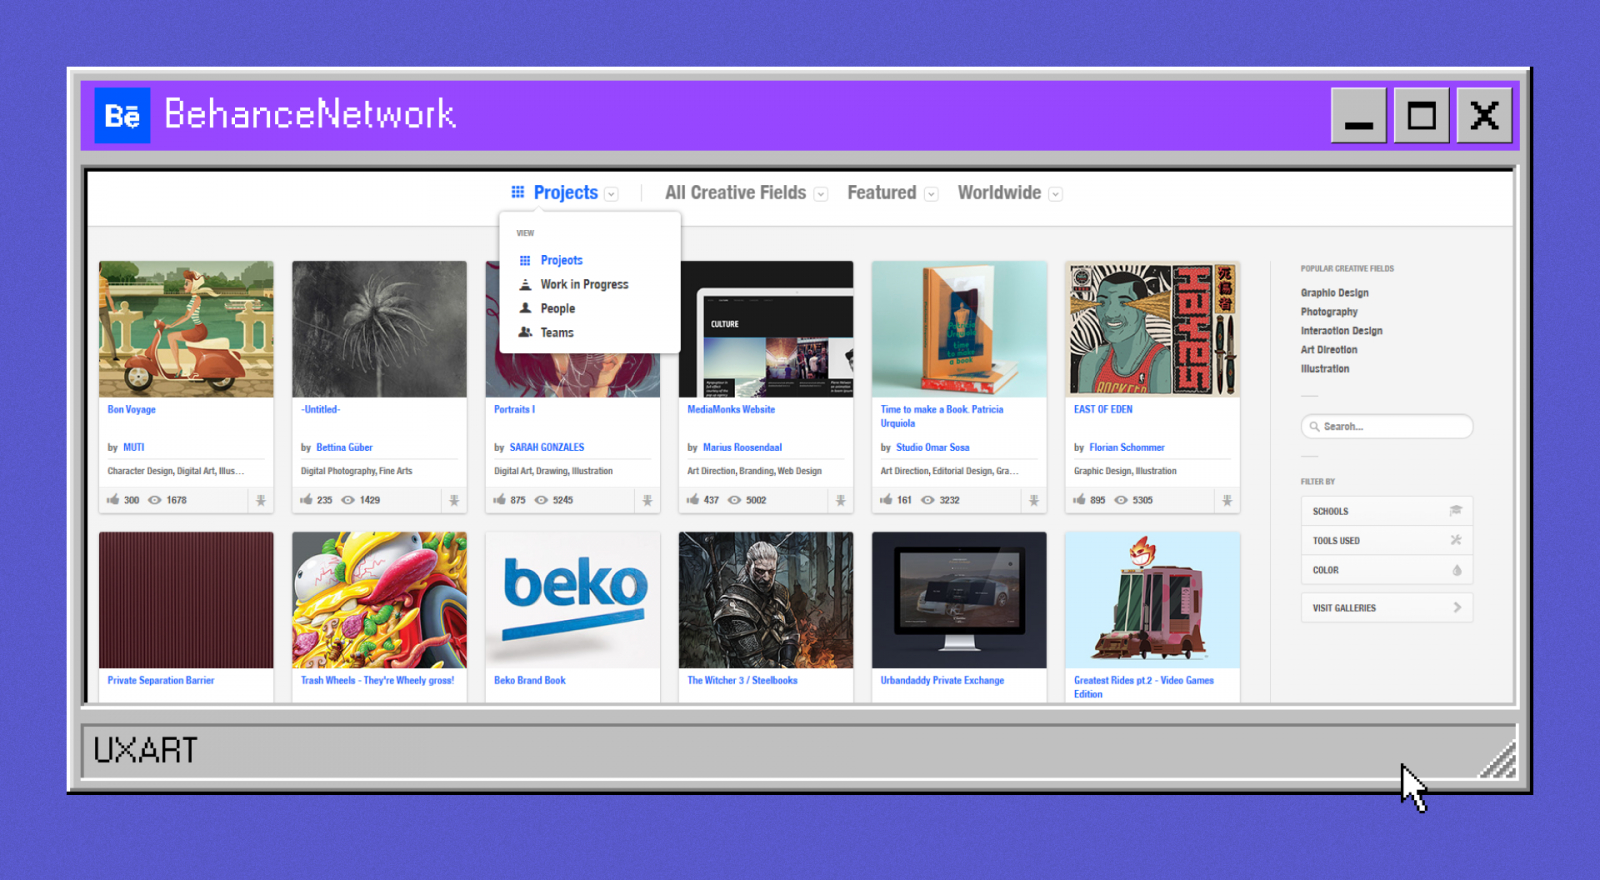Click the People person icon in menu
Screen dimensions: 1600x880
pyautogui.click(x=525, y=308)
